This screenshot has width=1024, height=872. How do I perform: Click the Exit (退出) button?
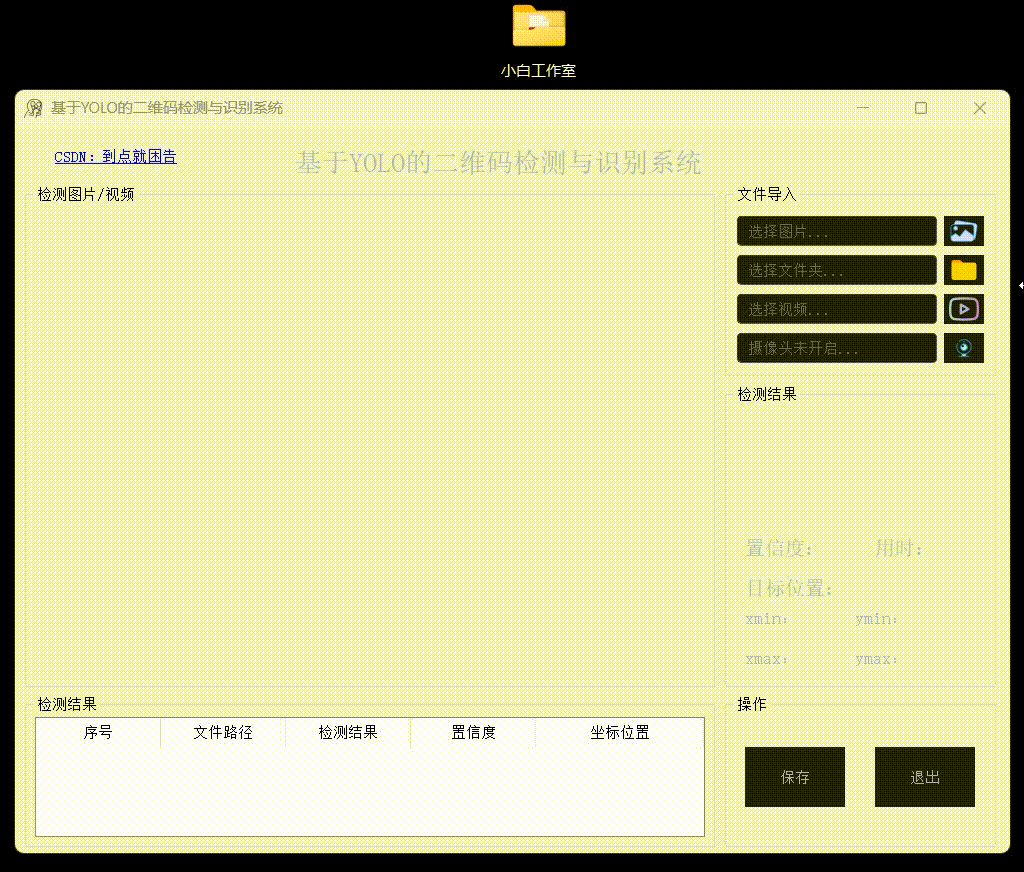click(x=924, y=777)
